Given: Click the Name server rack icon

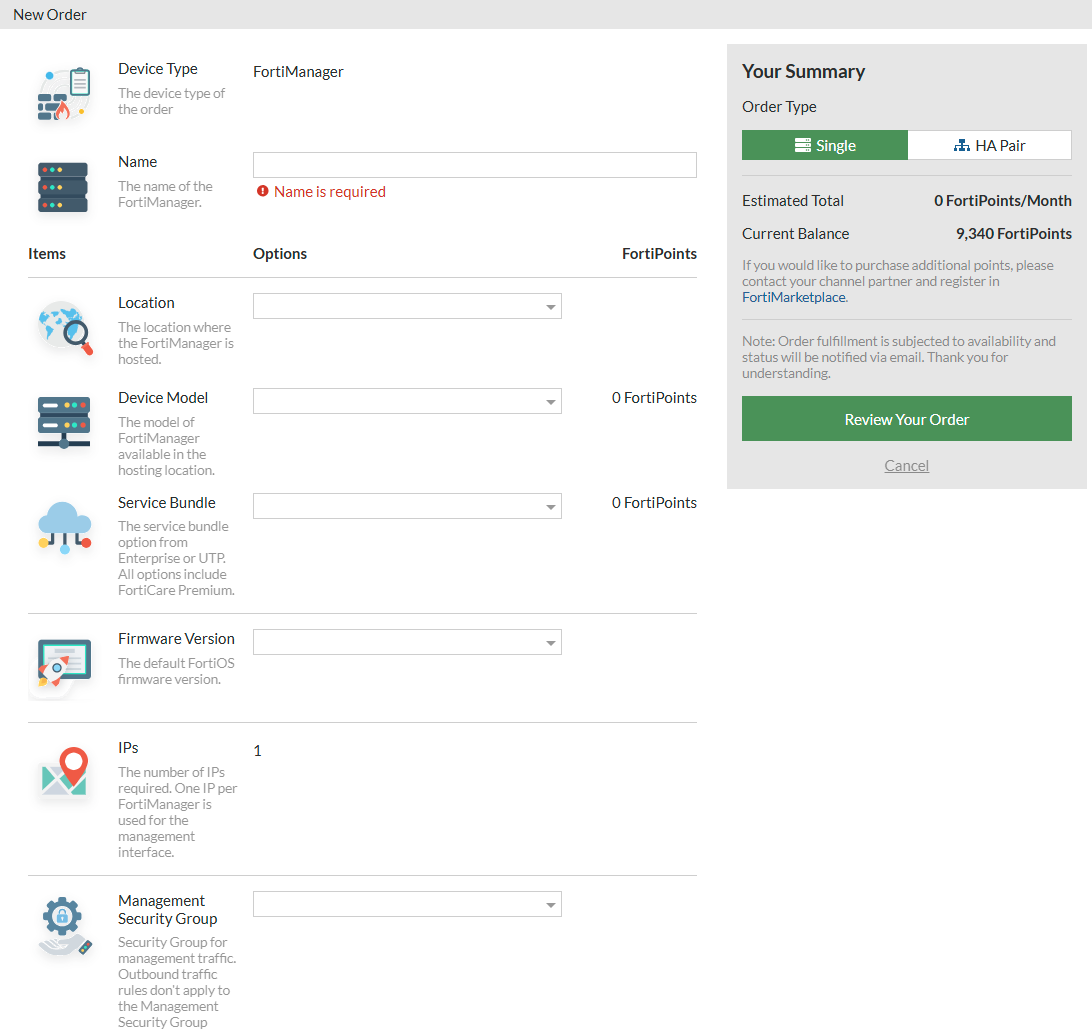Looking at the screenshot, I should click(x=63, y=187).
